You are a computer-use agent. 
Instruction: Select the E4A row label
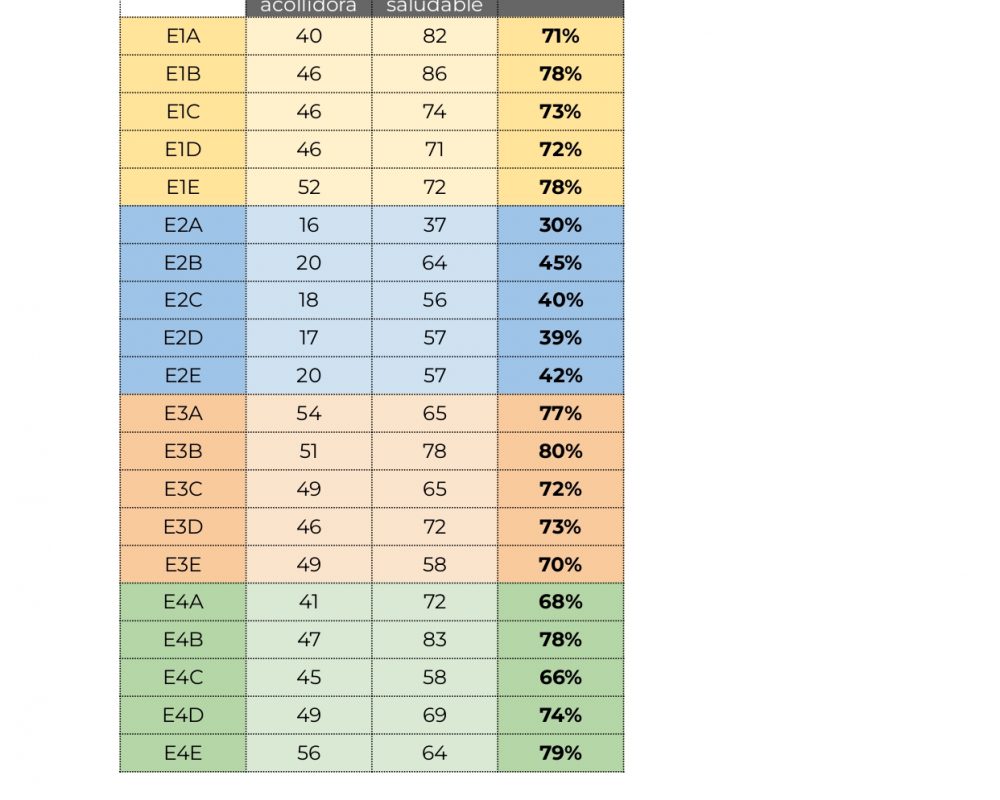coord(183,602)
